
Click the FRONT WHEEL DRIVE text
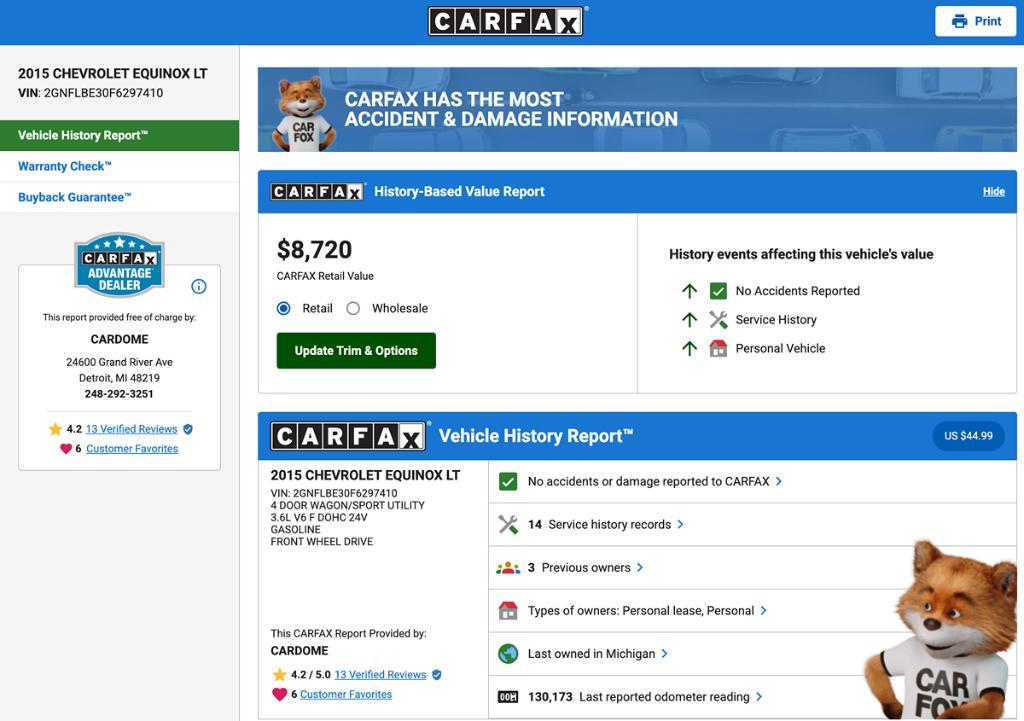click(322, 541)
